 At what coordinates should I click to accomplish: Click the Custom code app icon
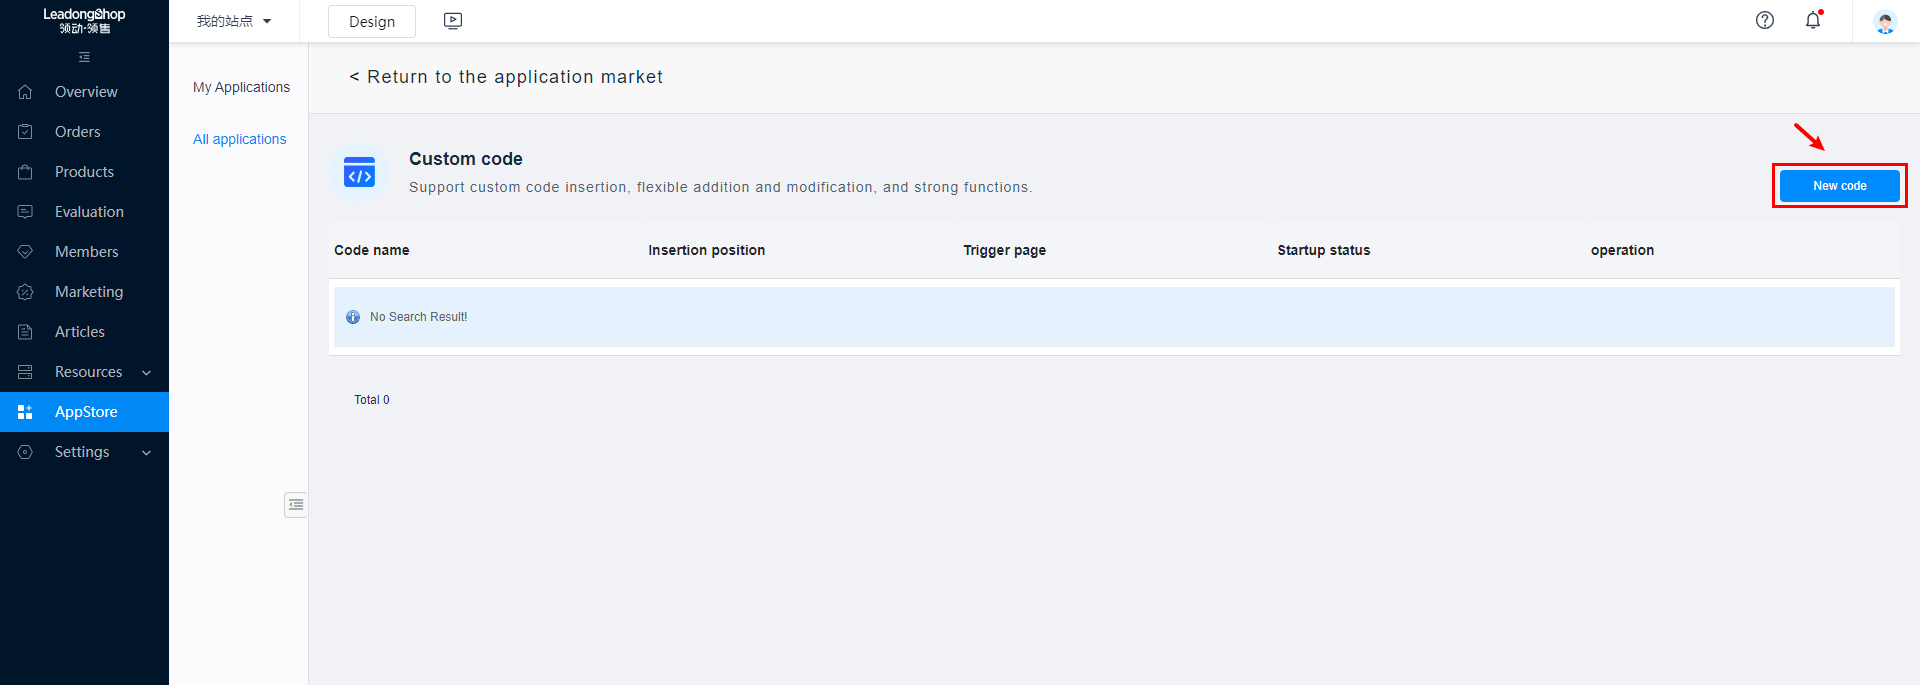click(359, 173)
